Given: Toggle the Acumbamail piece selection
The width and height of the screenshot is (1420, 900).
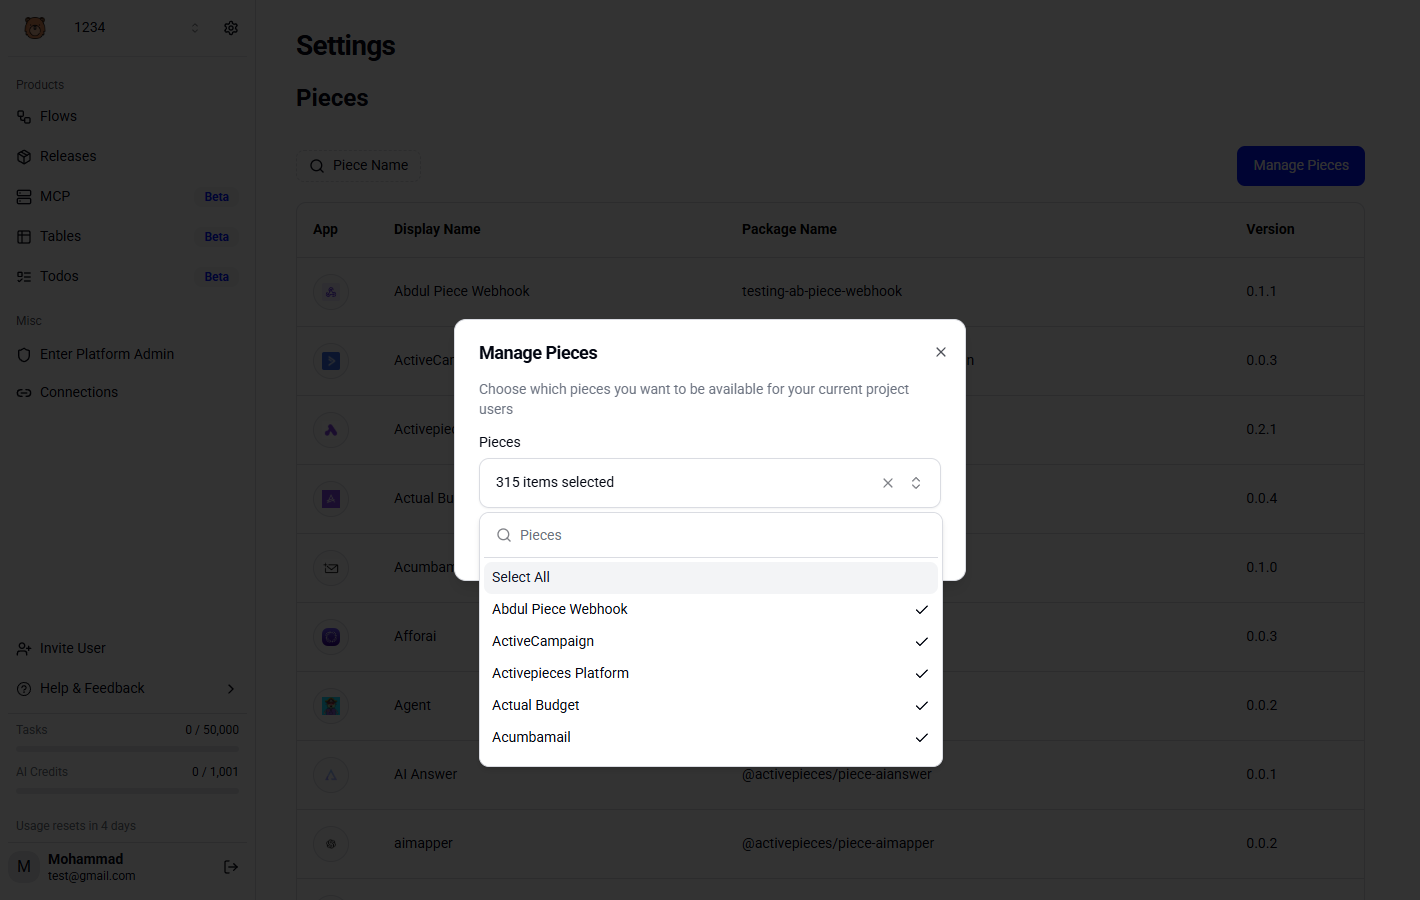Looking at the screenshot, I should click(x=710, y=737).
